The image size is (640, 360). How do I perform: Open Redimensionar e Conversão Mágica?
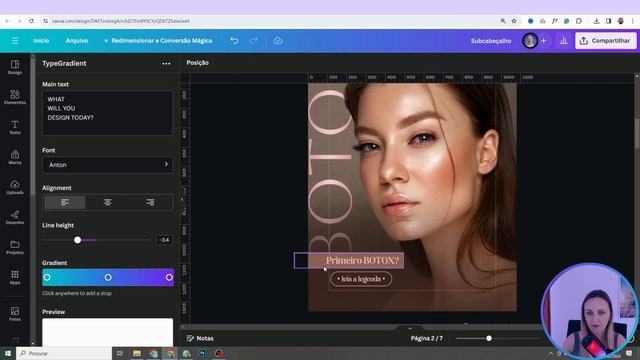pos(158,41)
